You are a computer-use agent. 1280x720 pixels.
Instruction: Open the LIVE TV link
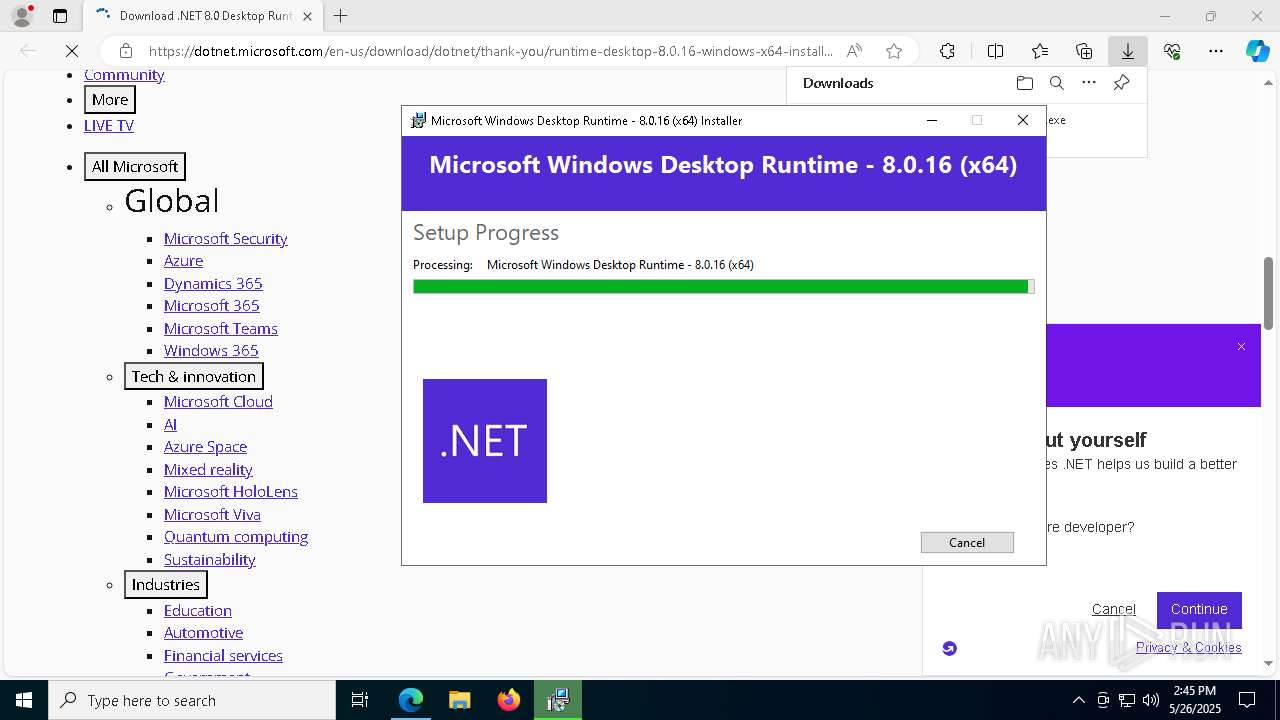tap(109, 125)
